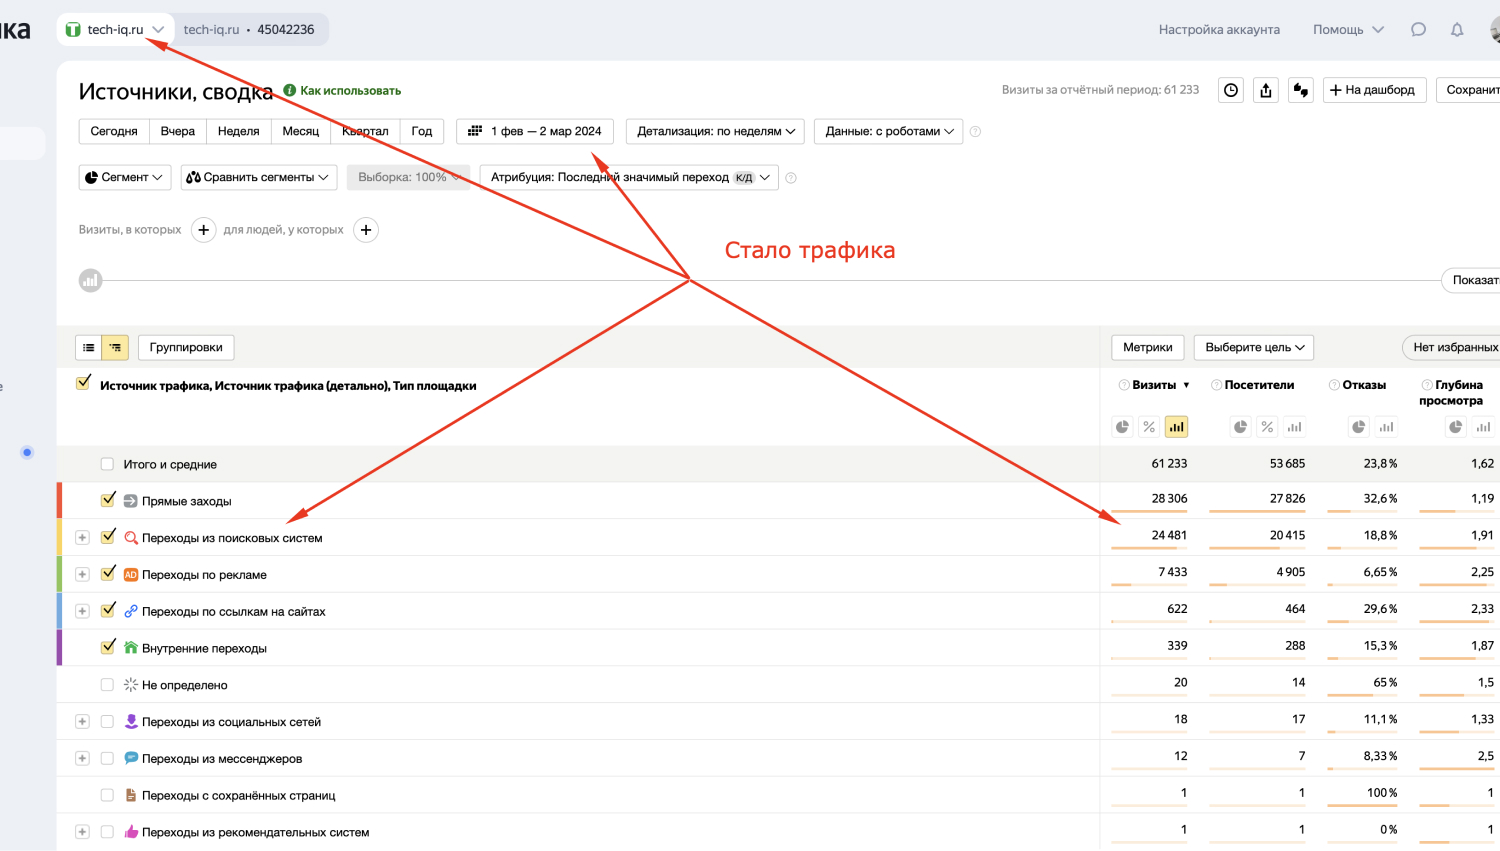Viewport: 1500px width, 851px height.
Task: Open Сравнить сегменты dropdown
Action: point(259,177)
